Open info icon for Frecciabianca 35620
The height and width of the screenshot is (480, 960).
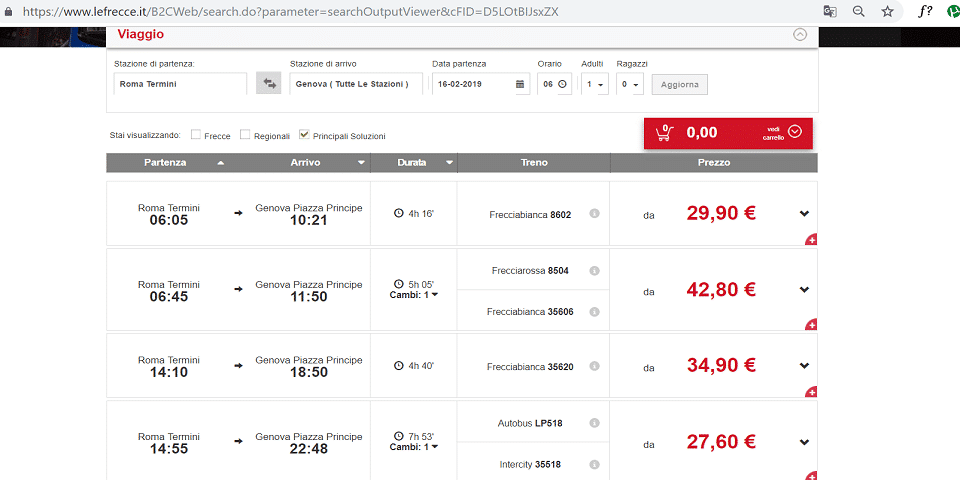click(x=594, y=366)
